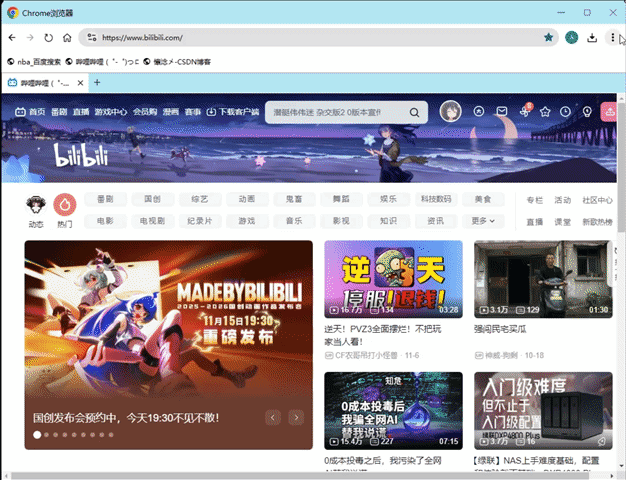Open the watch history clock icon
Viewport: 626px width, 480px height.
[x=565, y=112]
